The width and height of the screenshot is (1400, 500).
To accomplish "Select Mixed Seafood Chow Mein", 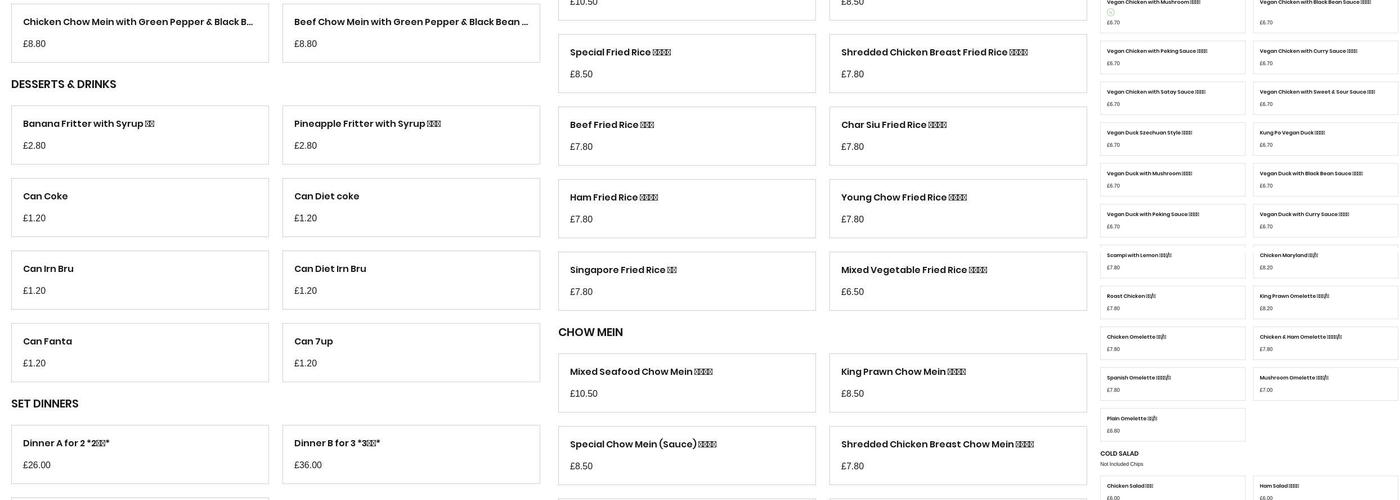I will pos(687,383).
